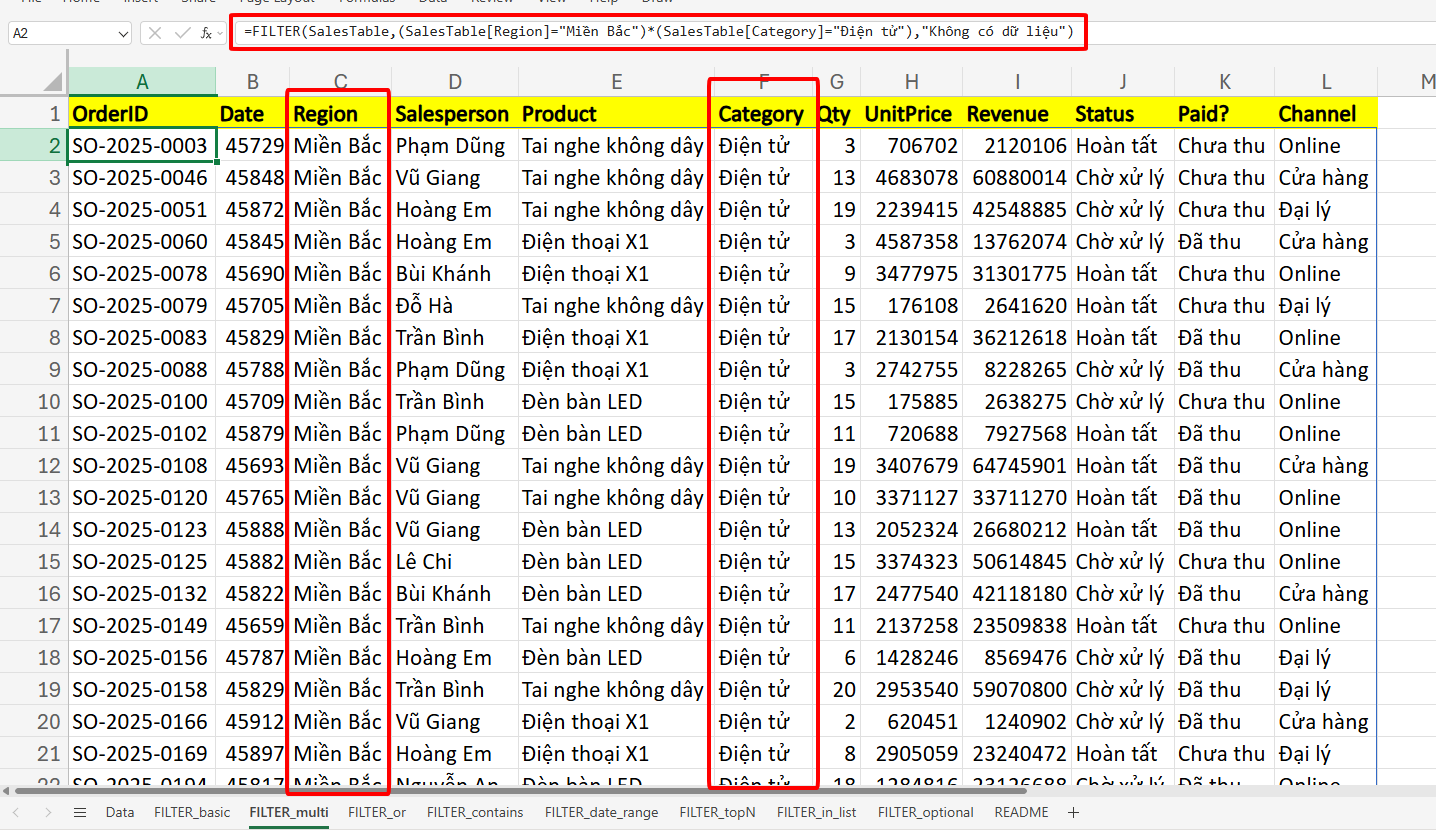Screen dimensions: 1436x831
Task: Click the Channel header cell
Action: click(1326, 114)
